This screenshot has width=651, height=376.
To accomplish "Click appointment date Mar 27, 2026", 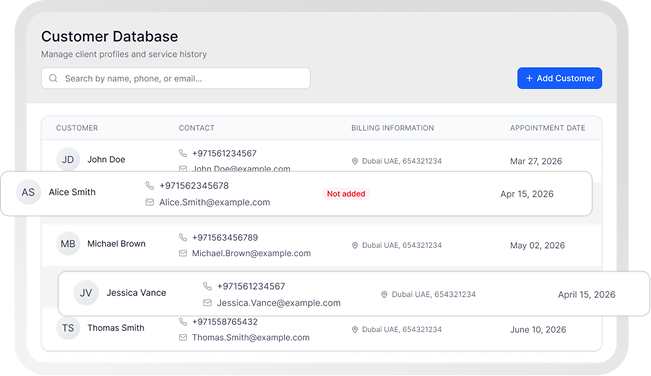I will click(536, 161).
